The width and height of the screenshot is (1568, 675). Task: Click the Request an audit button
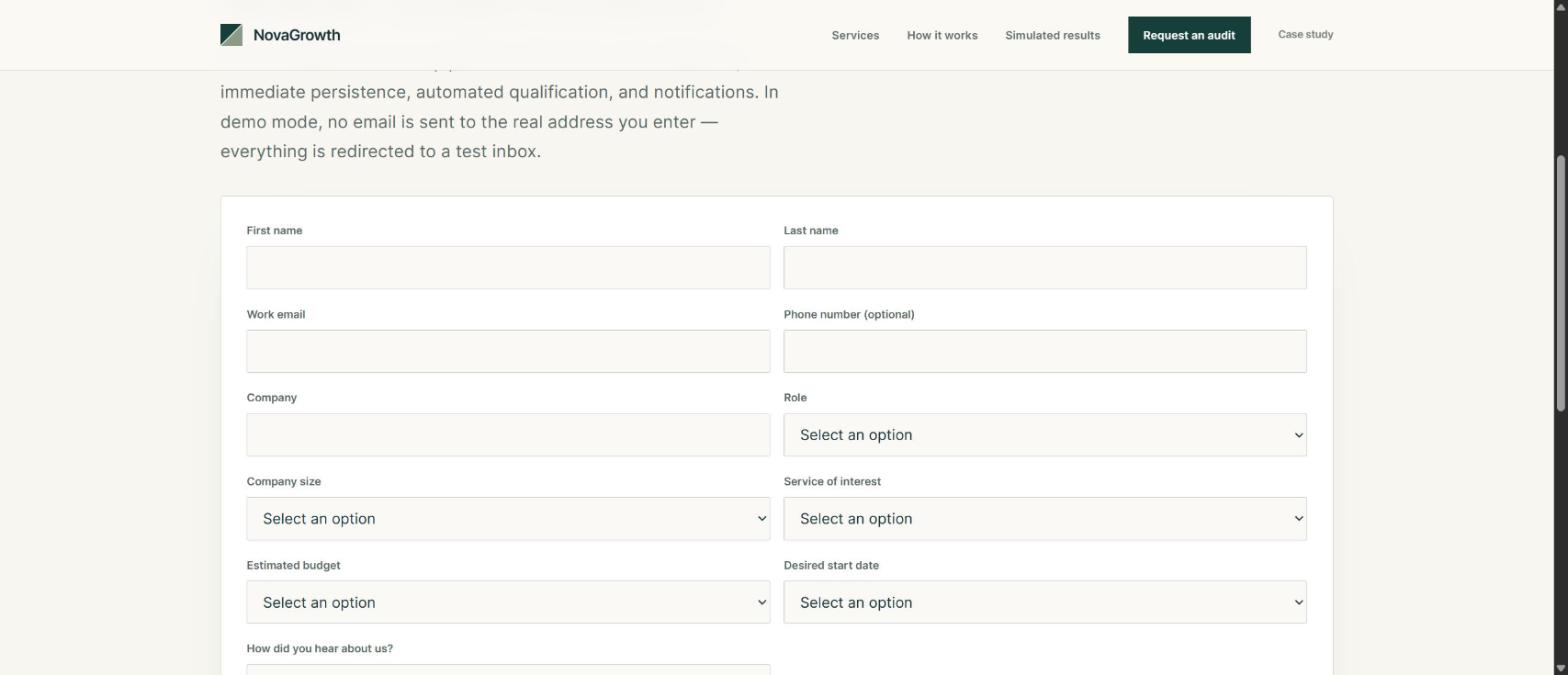click(x=1189, y=35)
